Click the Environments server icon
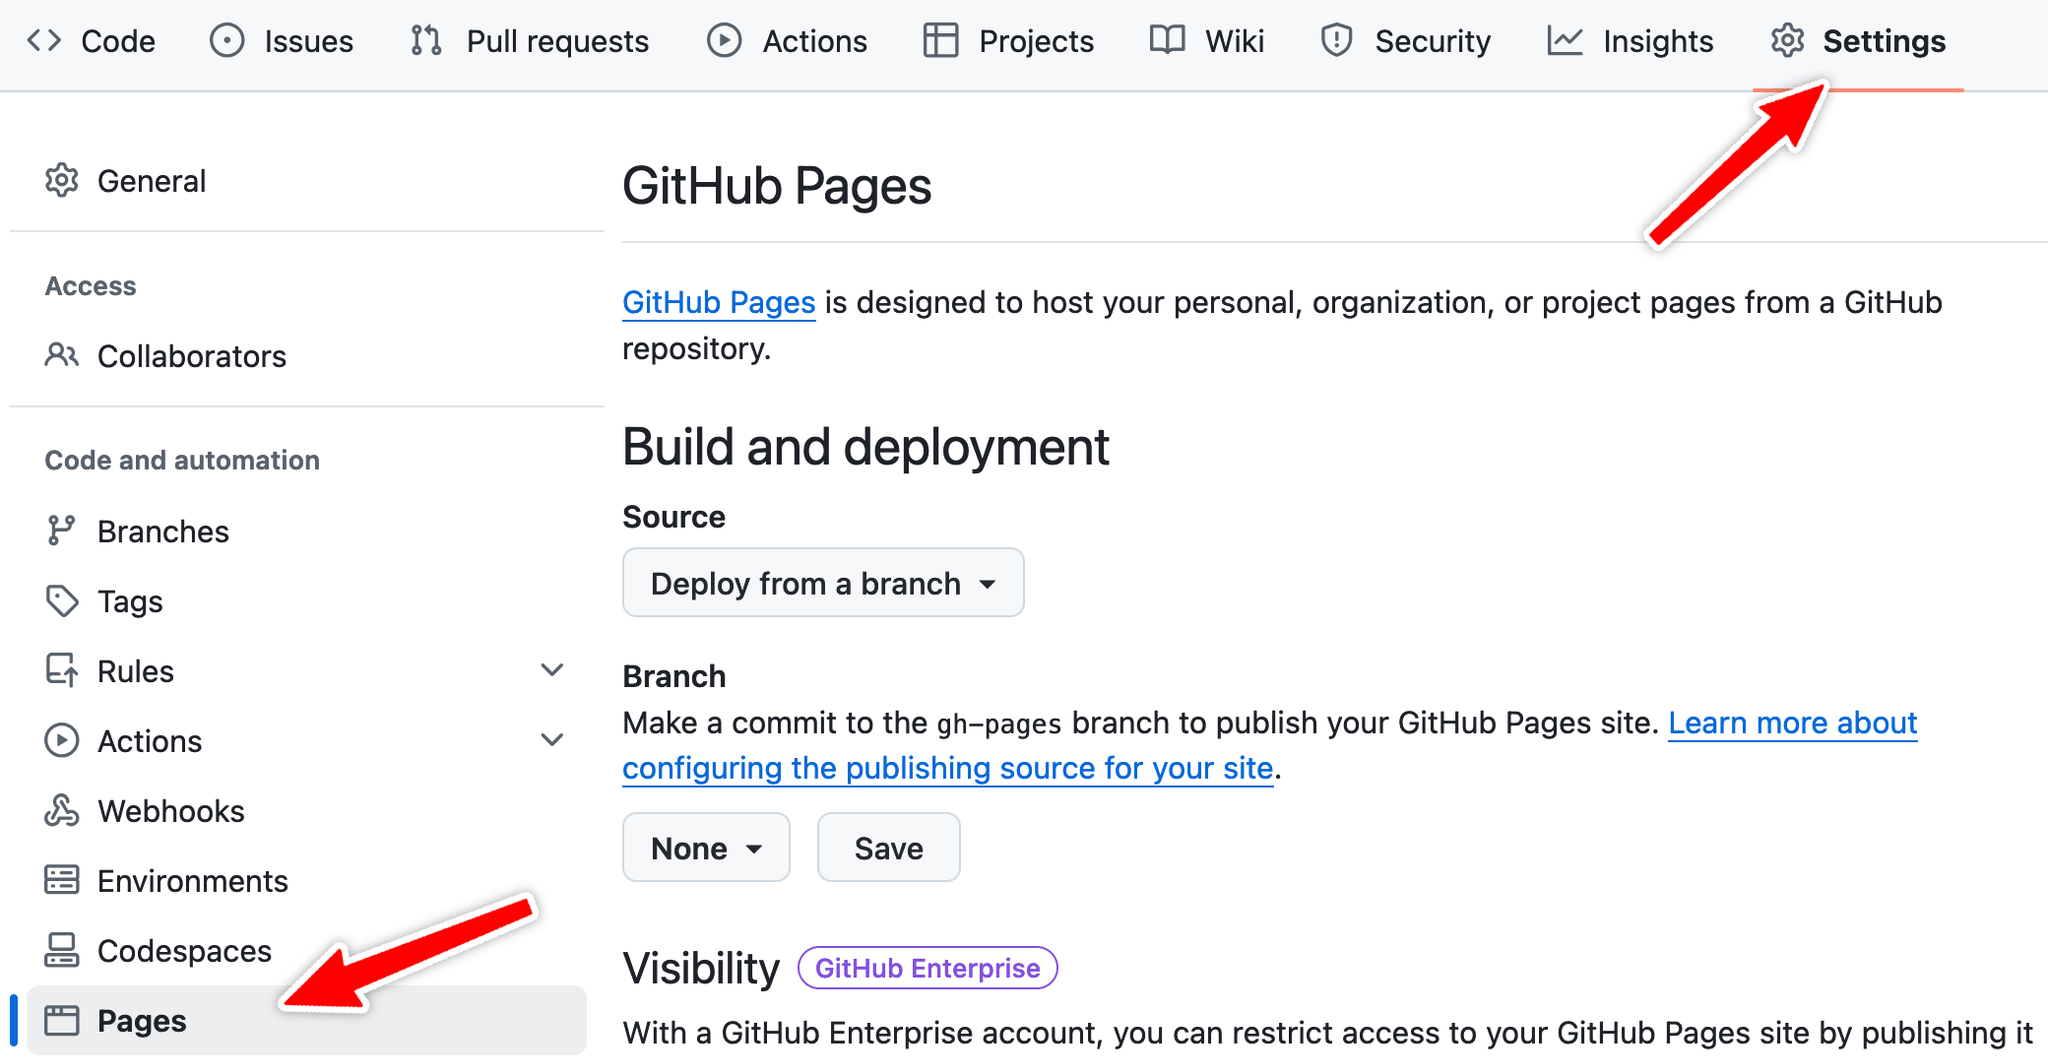Image resolution: width=2048 pixels, height=1063 pixels. point(62,880)
